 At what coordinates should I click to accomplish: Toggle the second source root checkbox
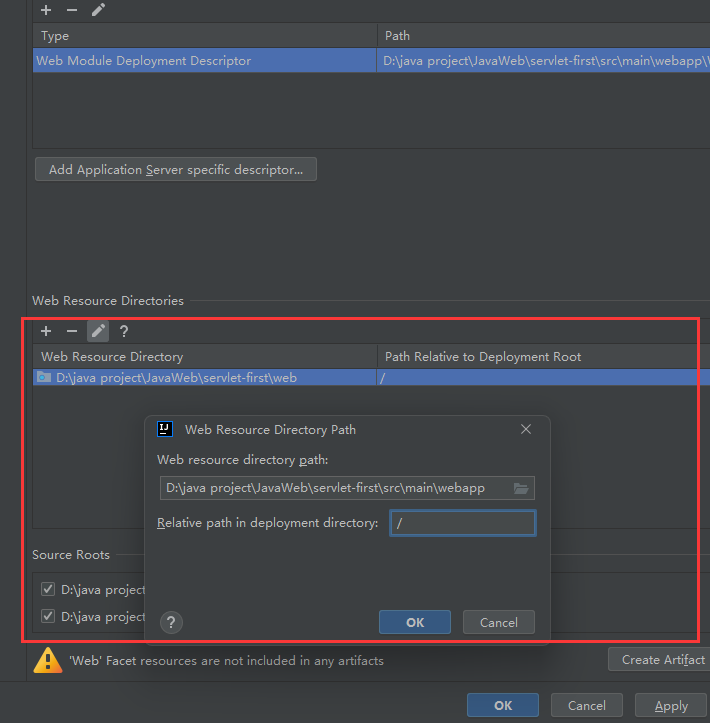coord(48,616)
